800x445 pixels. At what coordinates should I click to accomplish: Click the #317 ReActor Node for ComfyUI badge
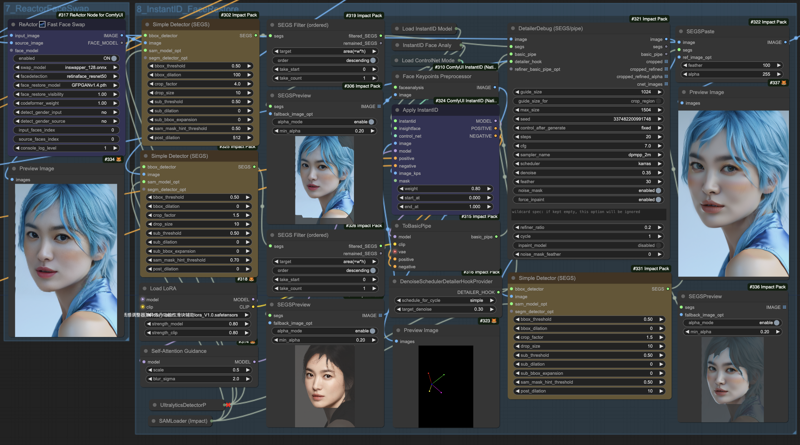click(90, 15)
